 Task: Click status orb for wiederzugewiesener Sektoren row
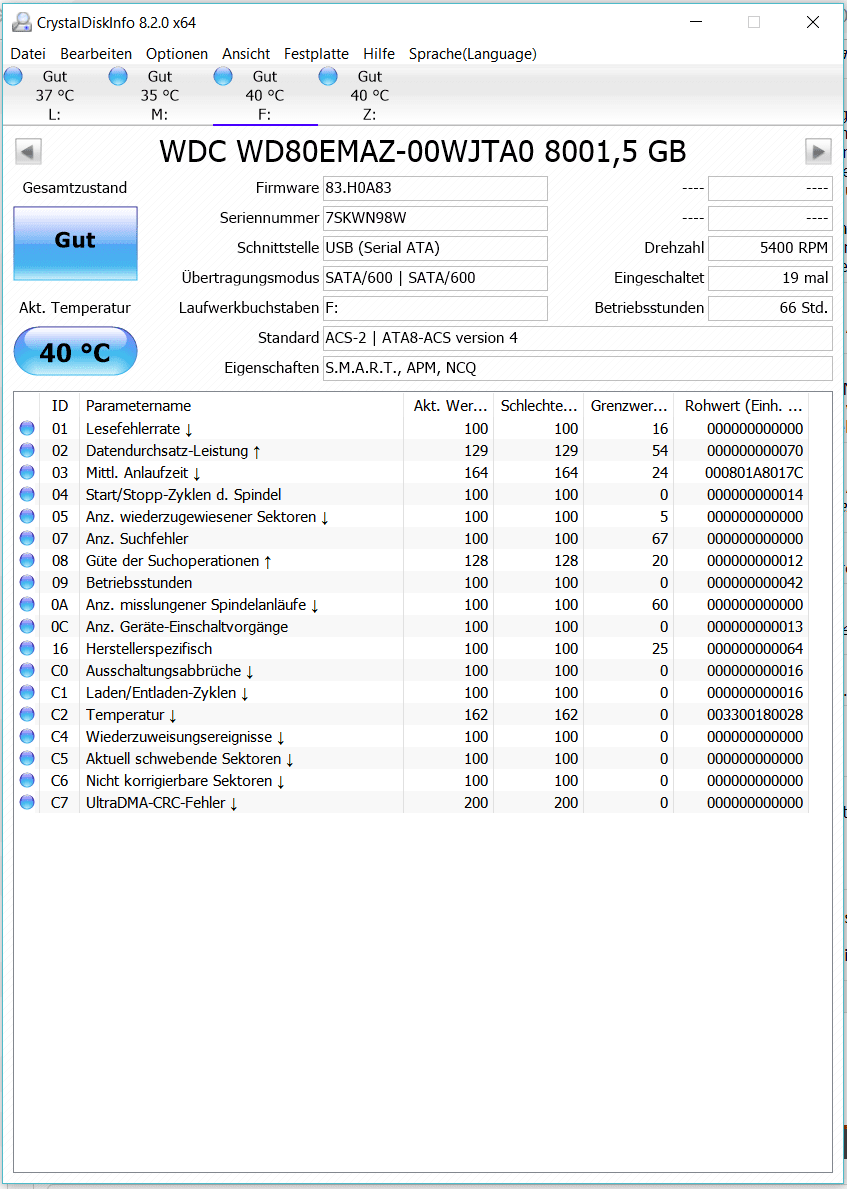click(x=27, y=516)
